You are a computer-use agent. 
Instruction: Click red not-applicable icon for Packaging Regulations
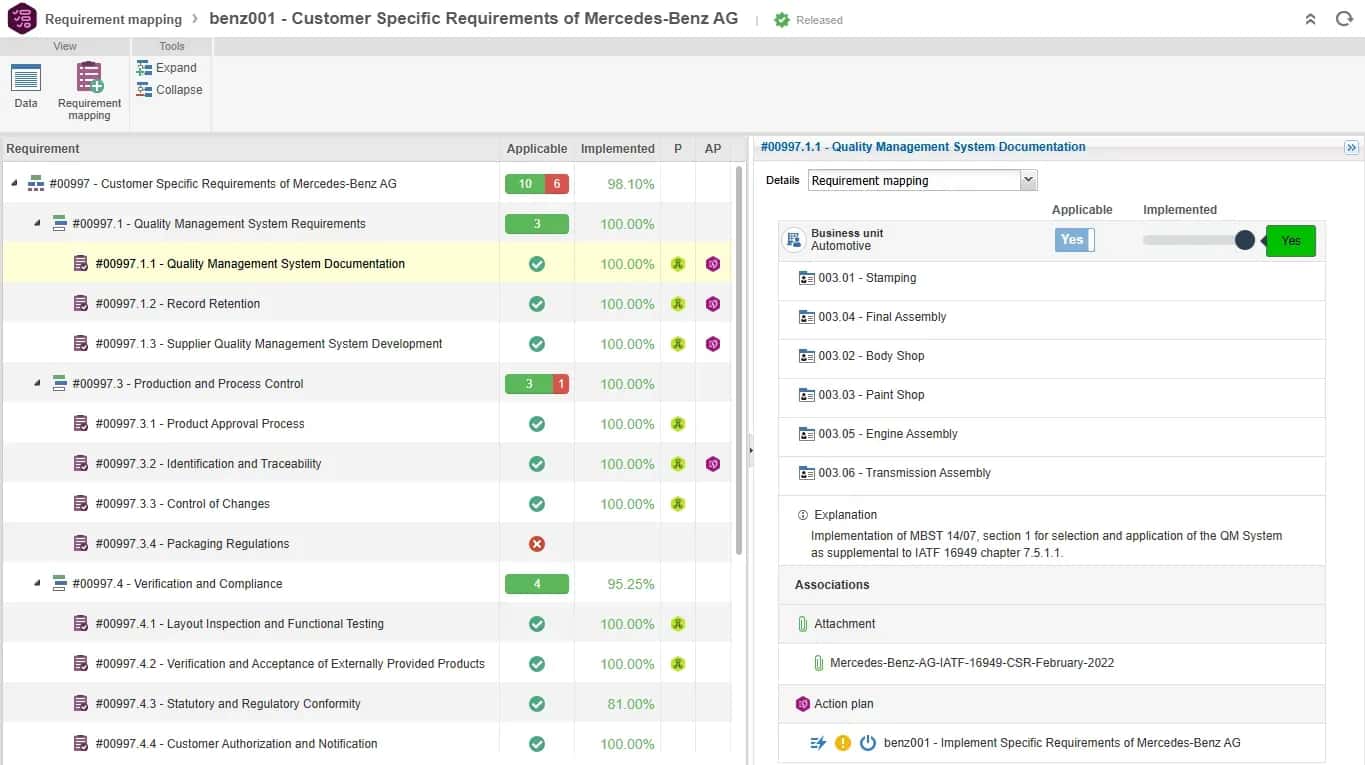click(x=537, y=544)
